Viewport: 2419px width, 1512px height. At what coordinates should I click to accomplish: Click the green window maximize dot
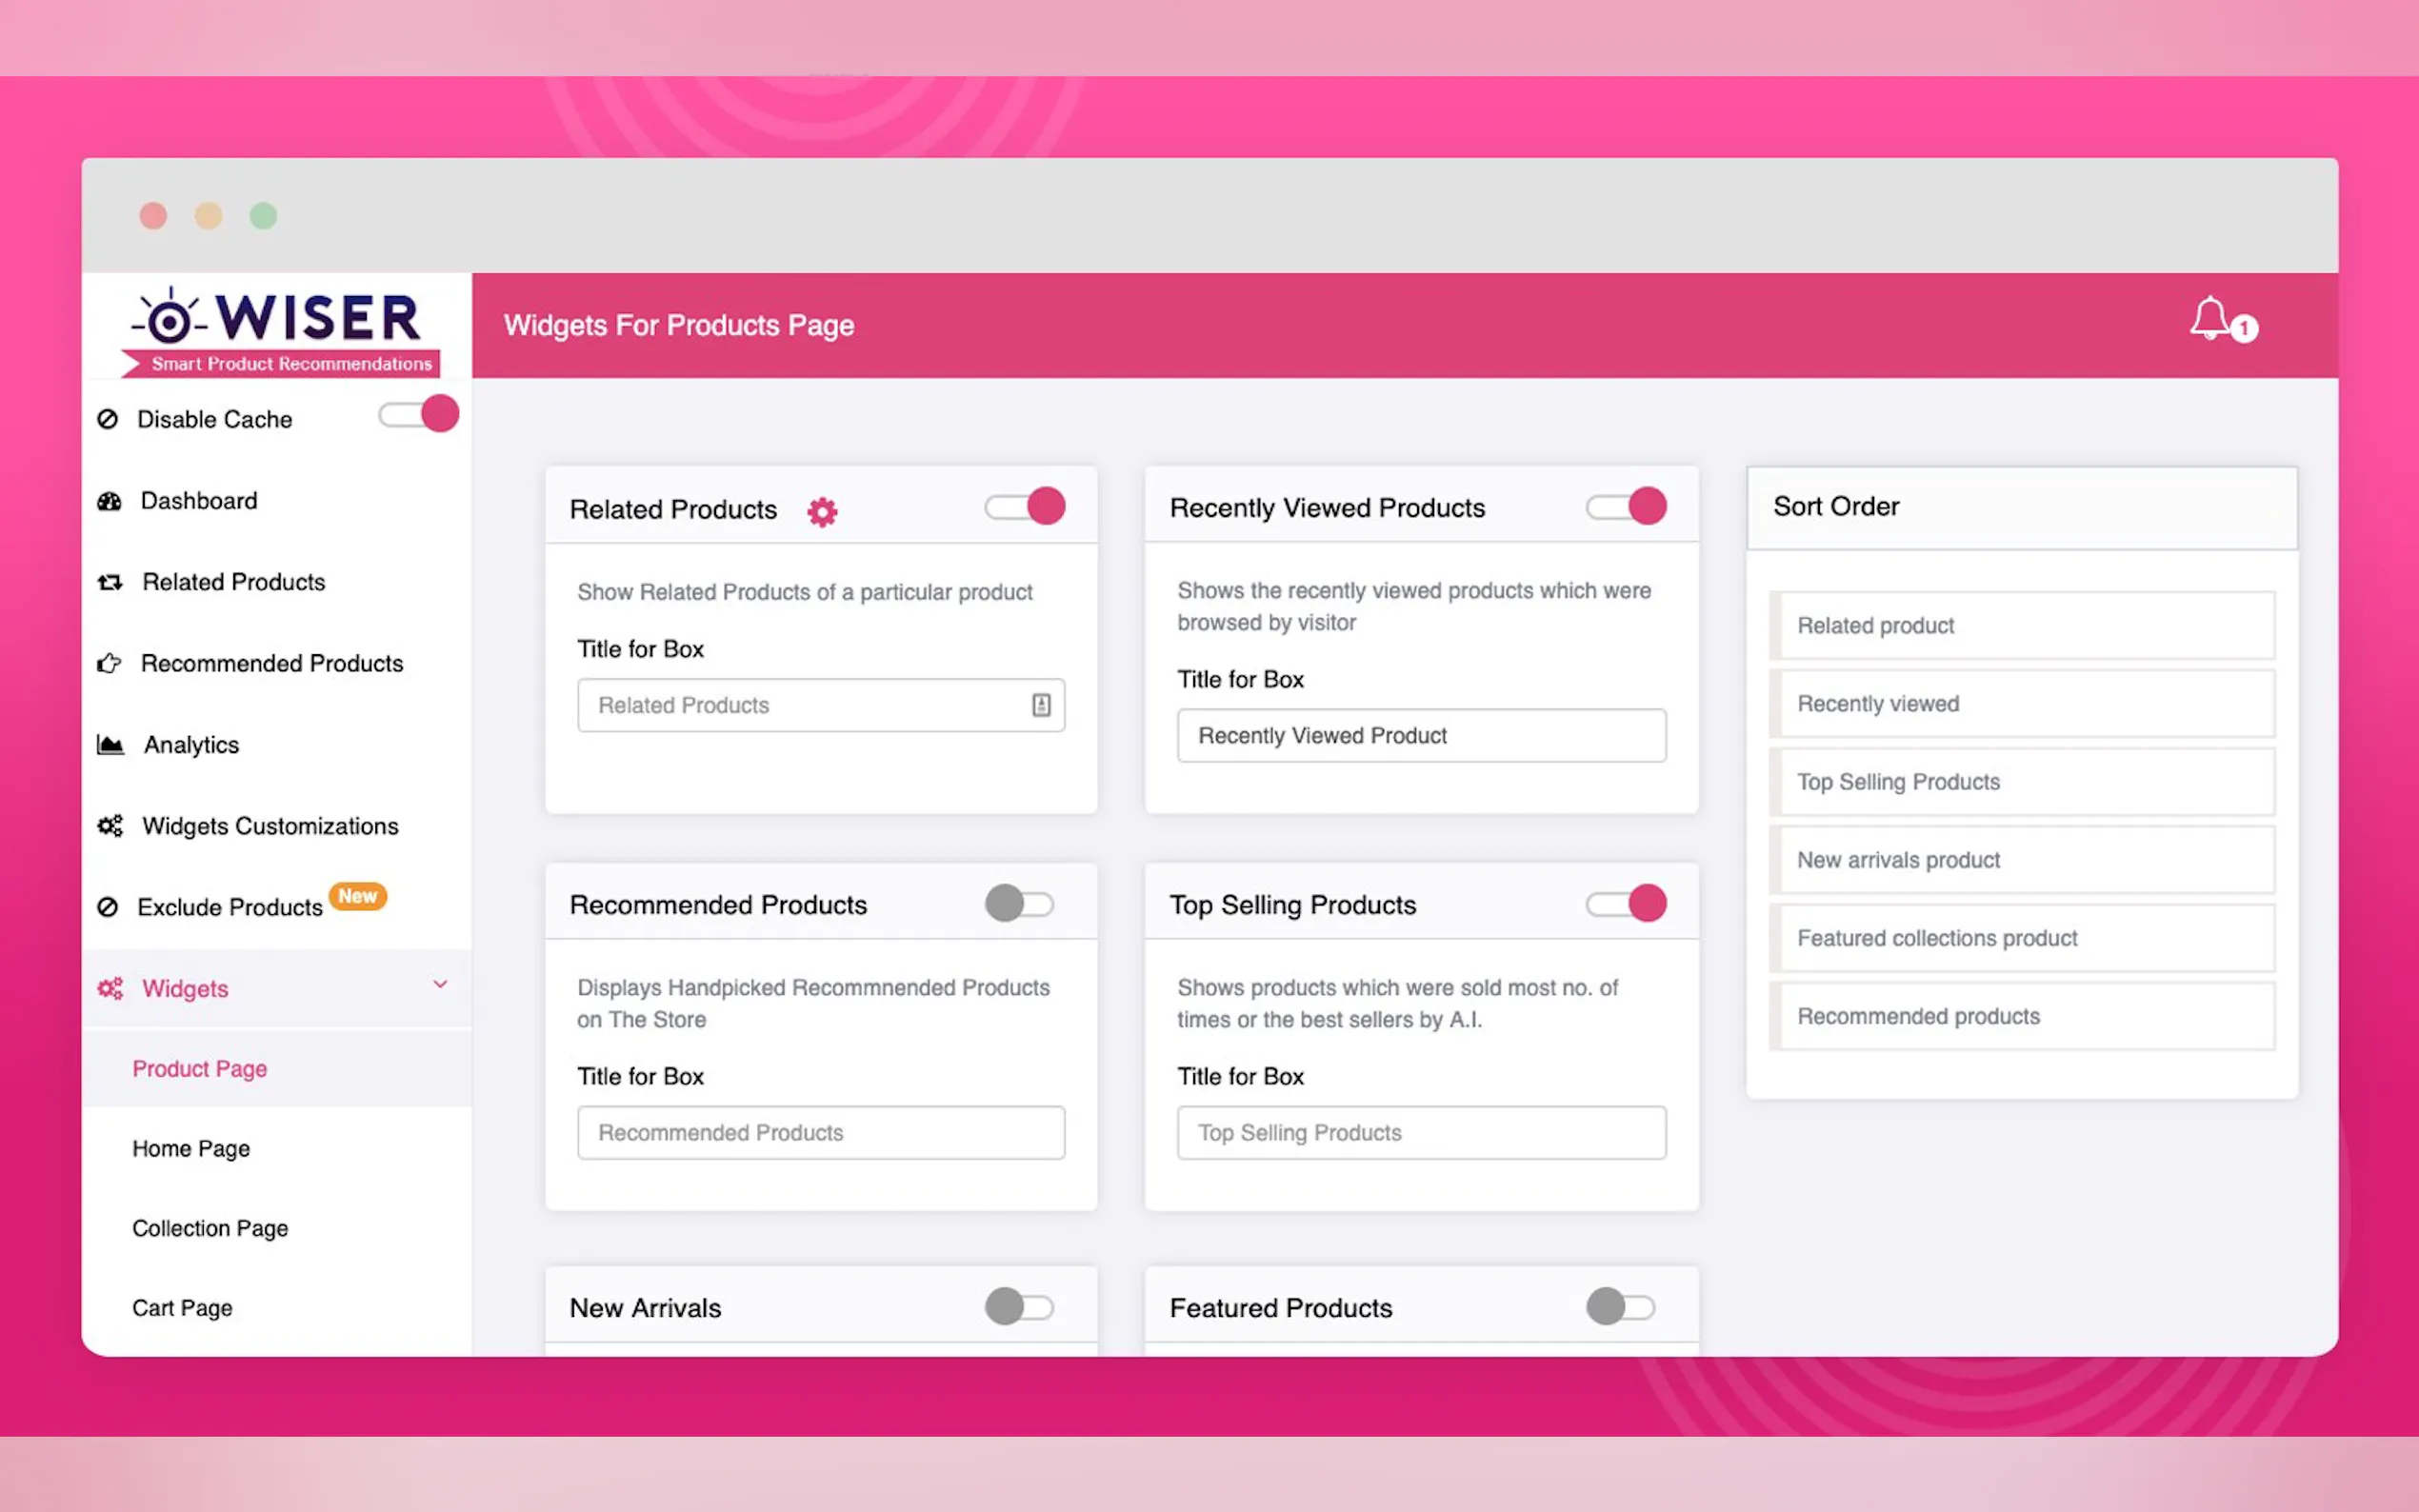(x=263, y=215)
